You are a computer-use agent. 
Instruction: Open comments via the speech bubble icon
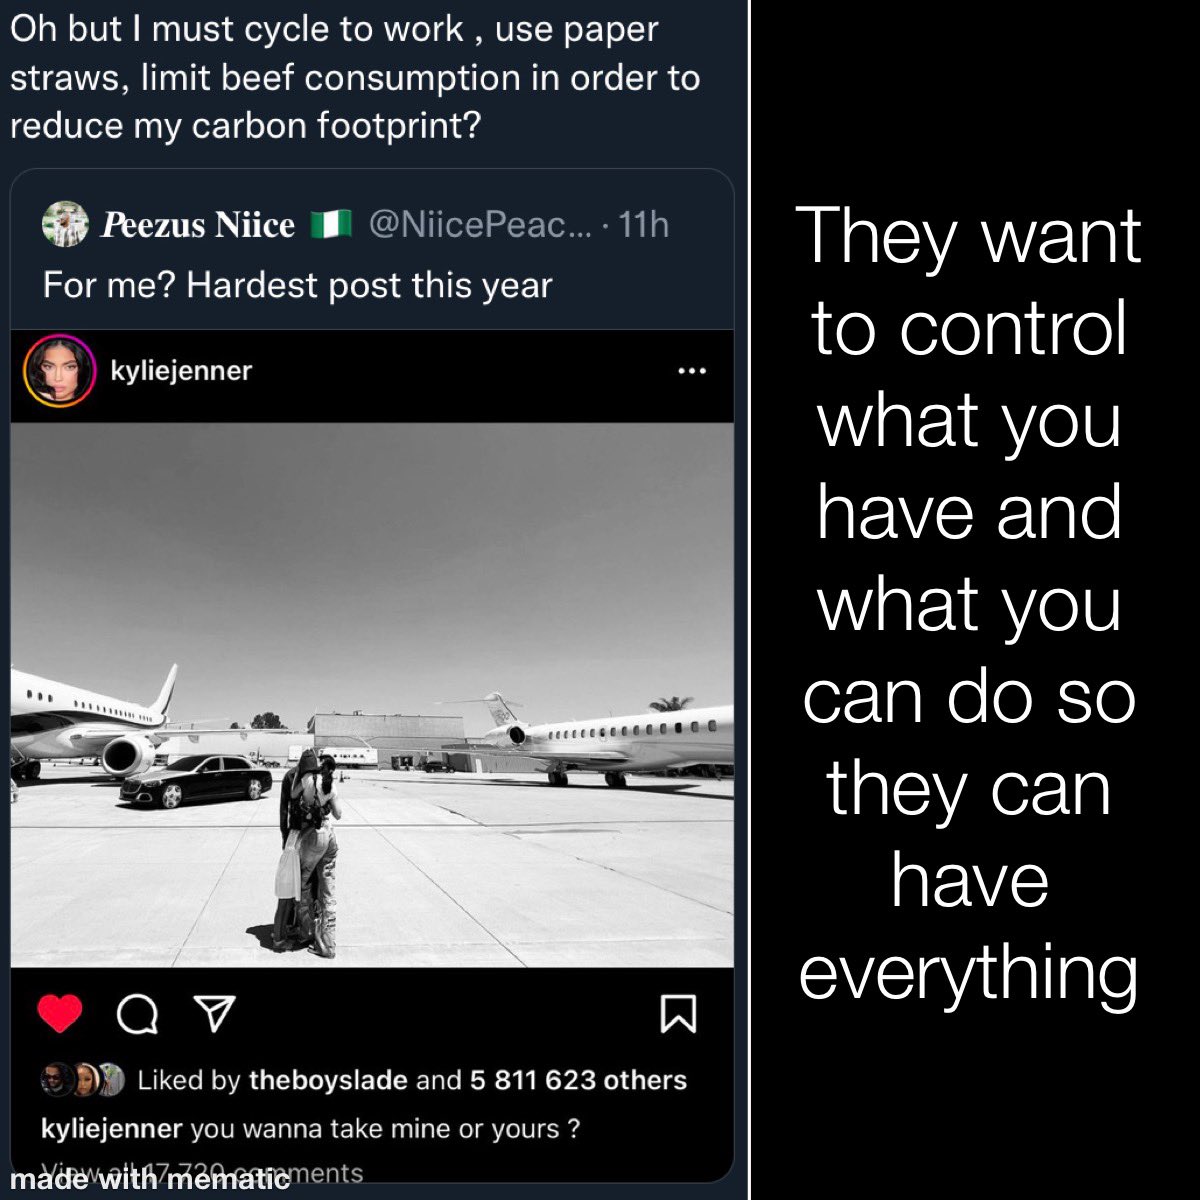click(x=137, y=1015)
